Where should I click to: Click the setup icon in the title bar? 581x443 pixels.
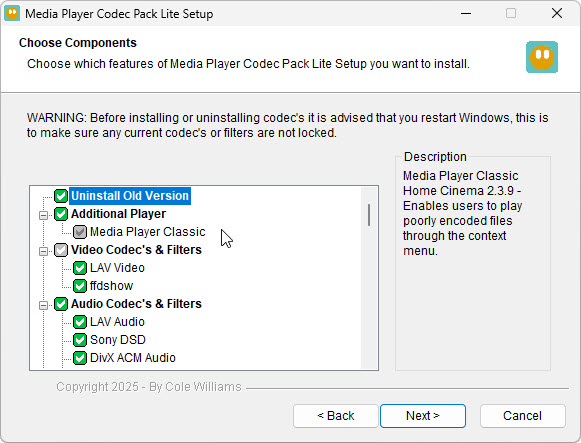point(12,14)
